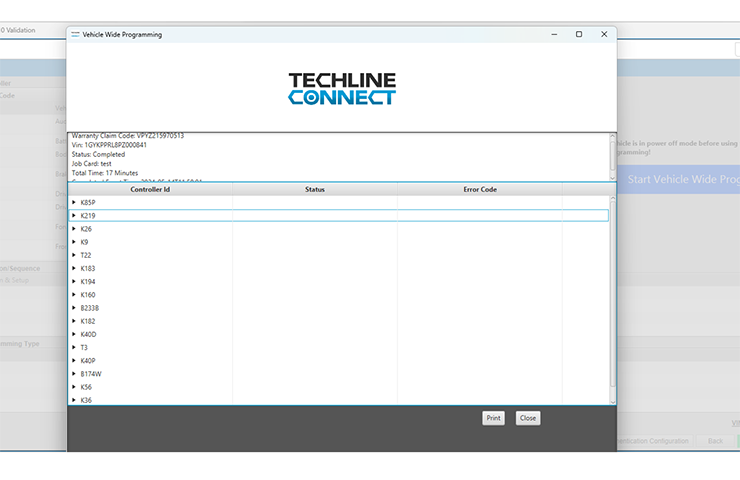Image resolution: width=740 pixels, height=480 pixels.
Task: Sort by the Controller Id column header
Action: tap(150, 189)
